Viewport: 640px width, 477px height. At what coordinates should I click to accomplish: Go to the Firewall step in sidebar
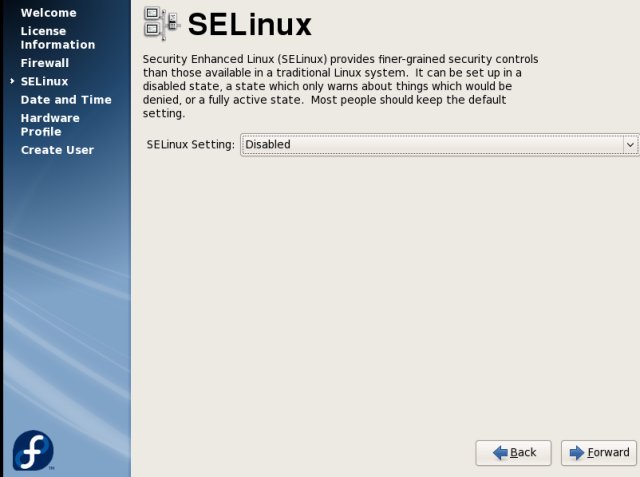tap(45, 63)
